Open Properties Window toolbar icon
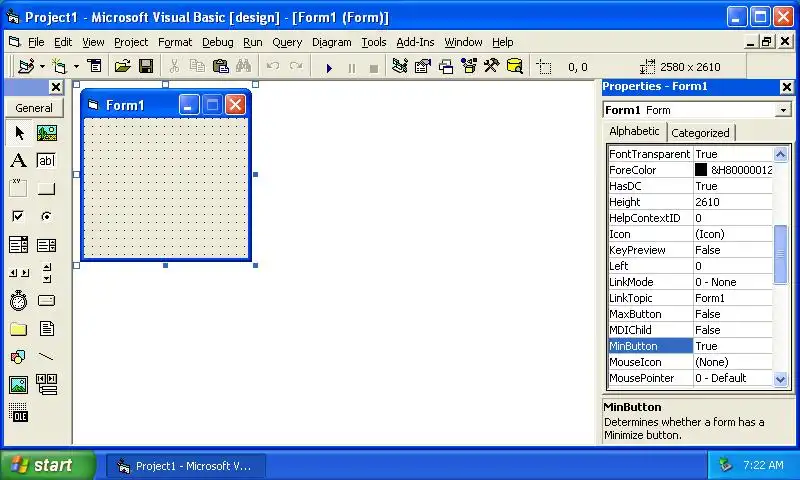Image resolution: width=800 pixels, height=480 pixels. [422, 66]
